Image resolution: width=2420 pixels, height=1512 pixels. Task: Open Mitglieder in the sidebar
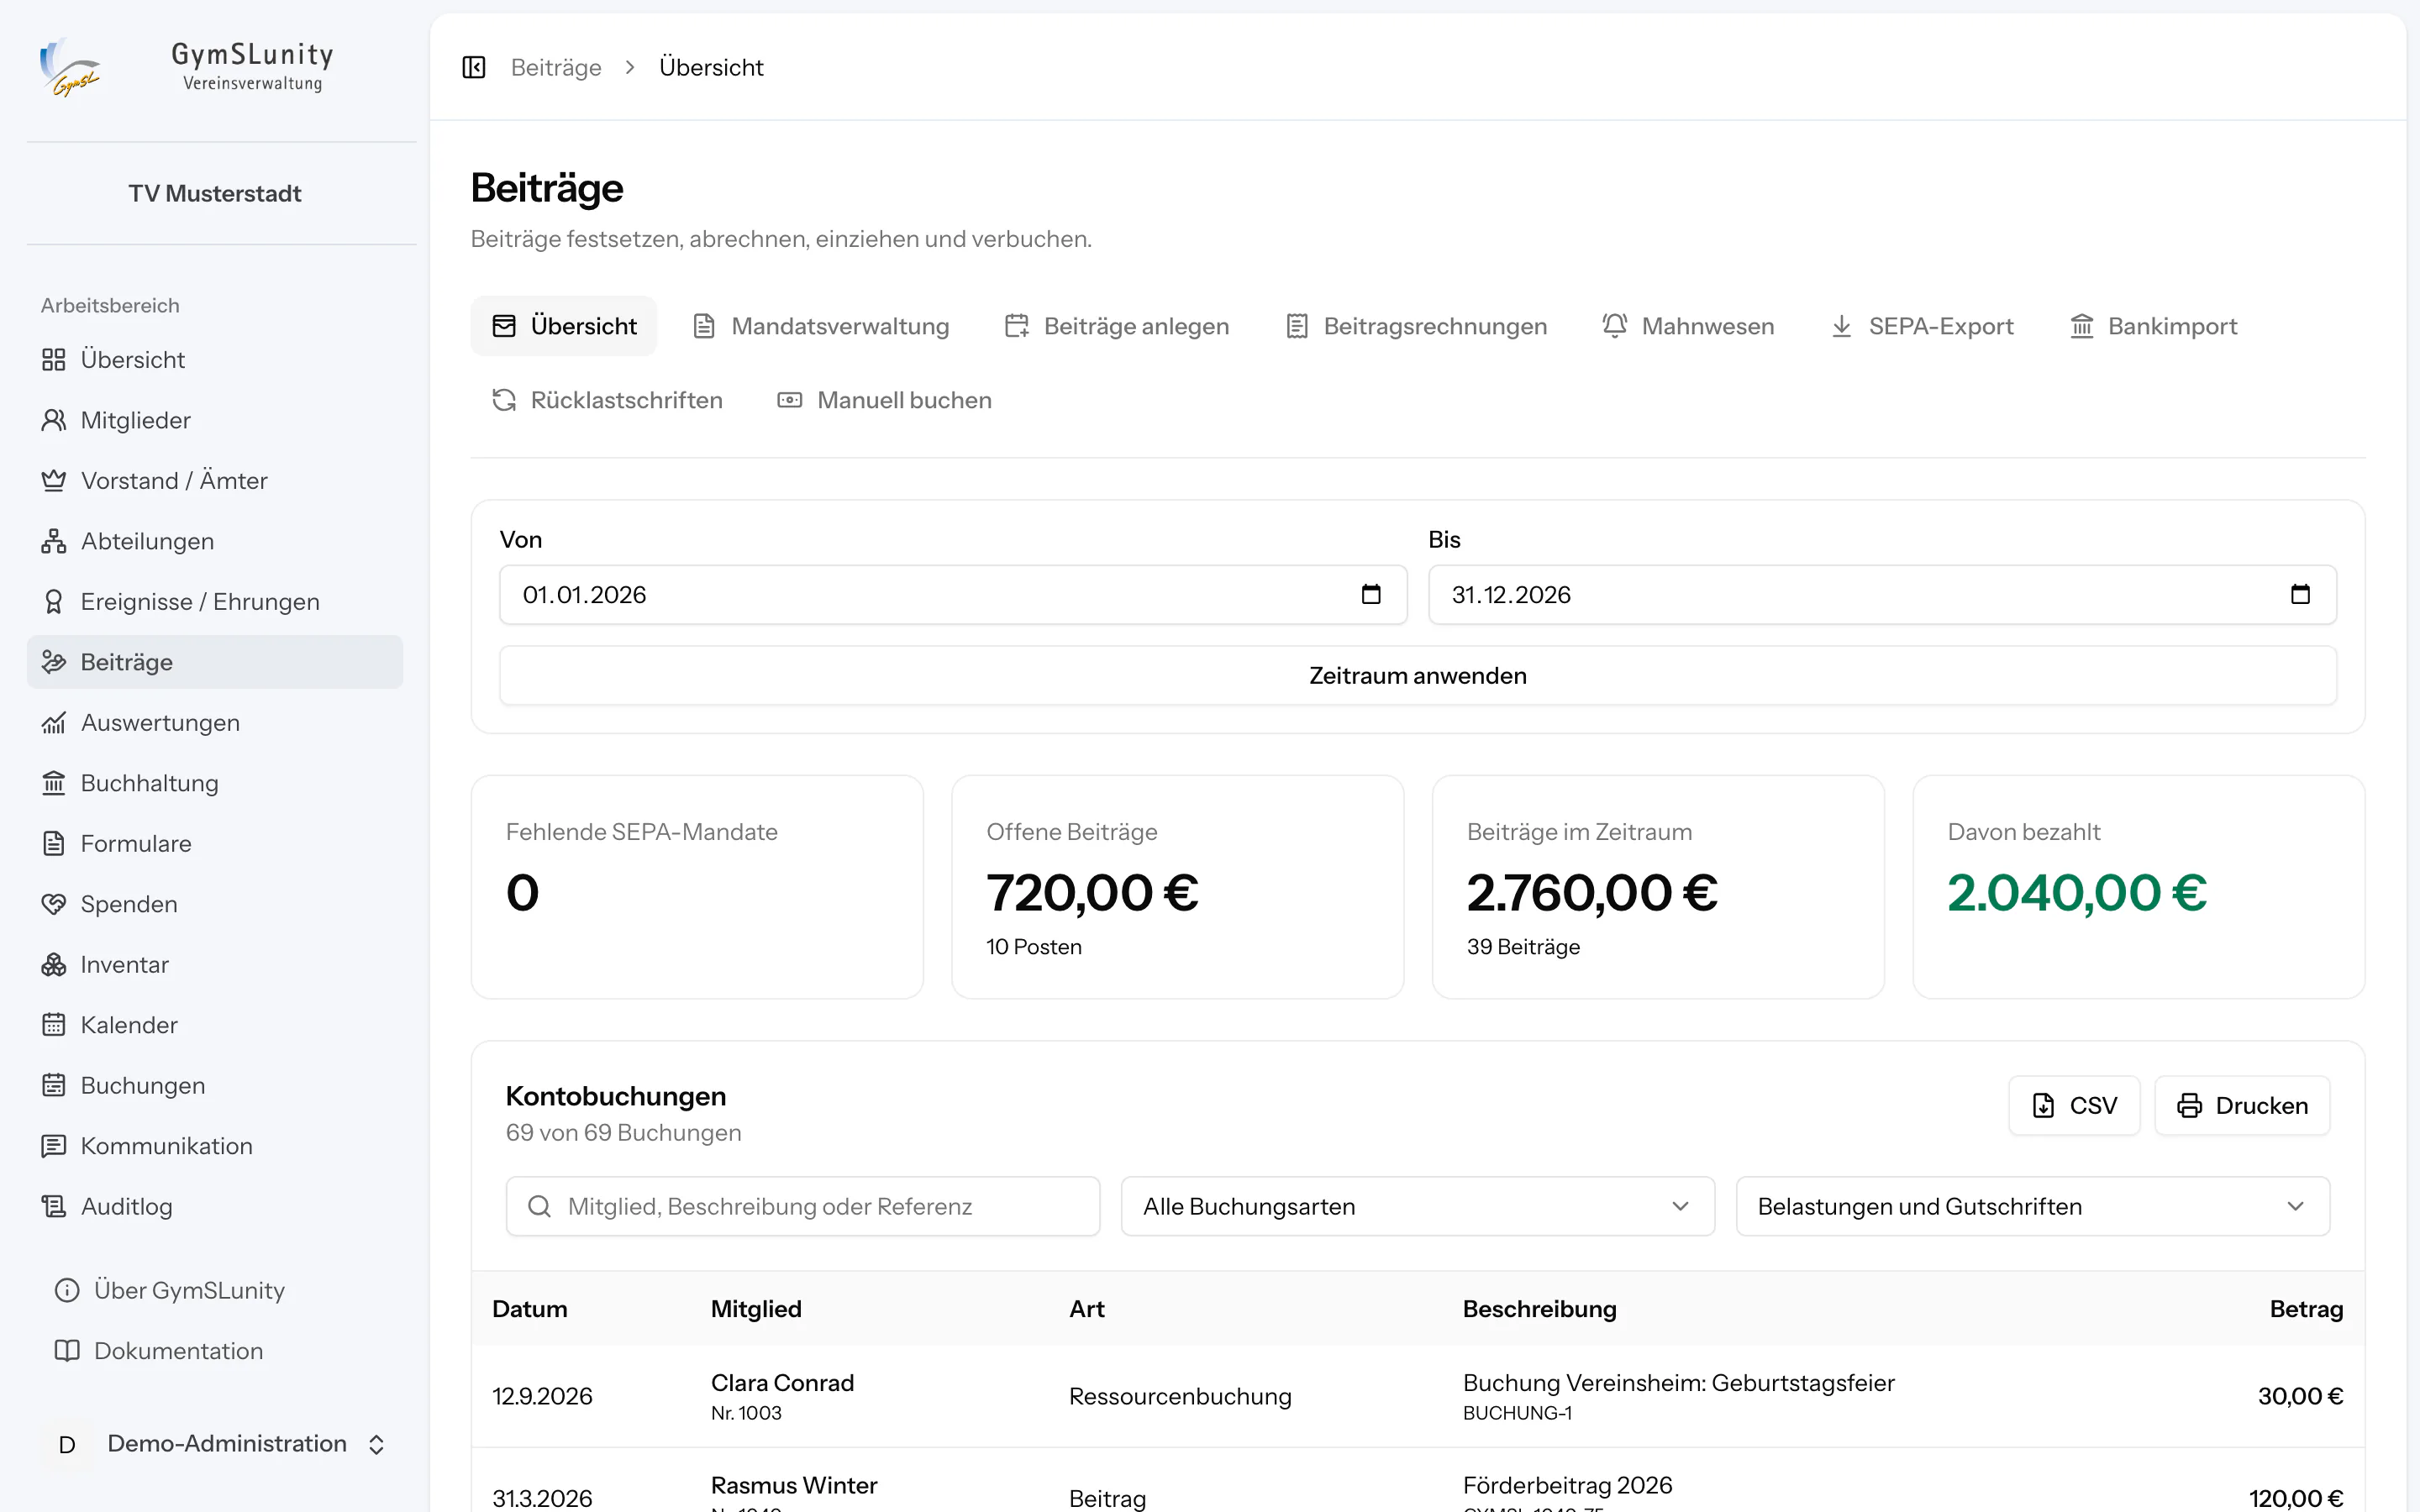coord(215,420)
